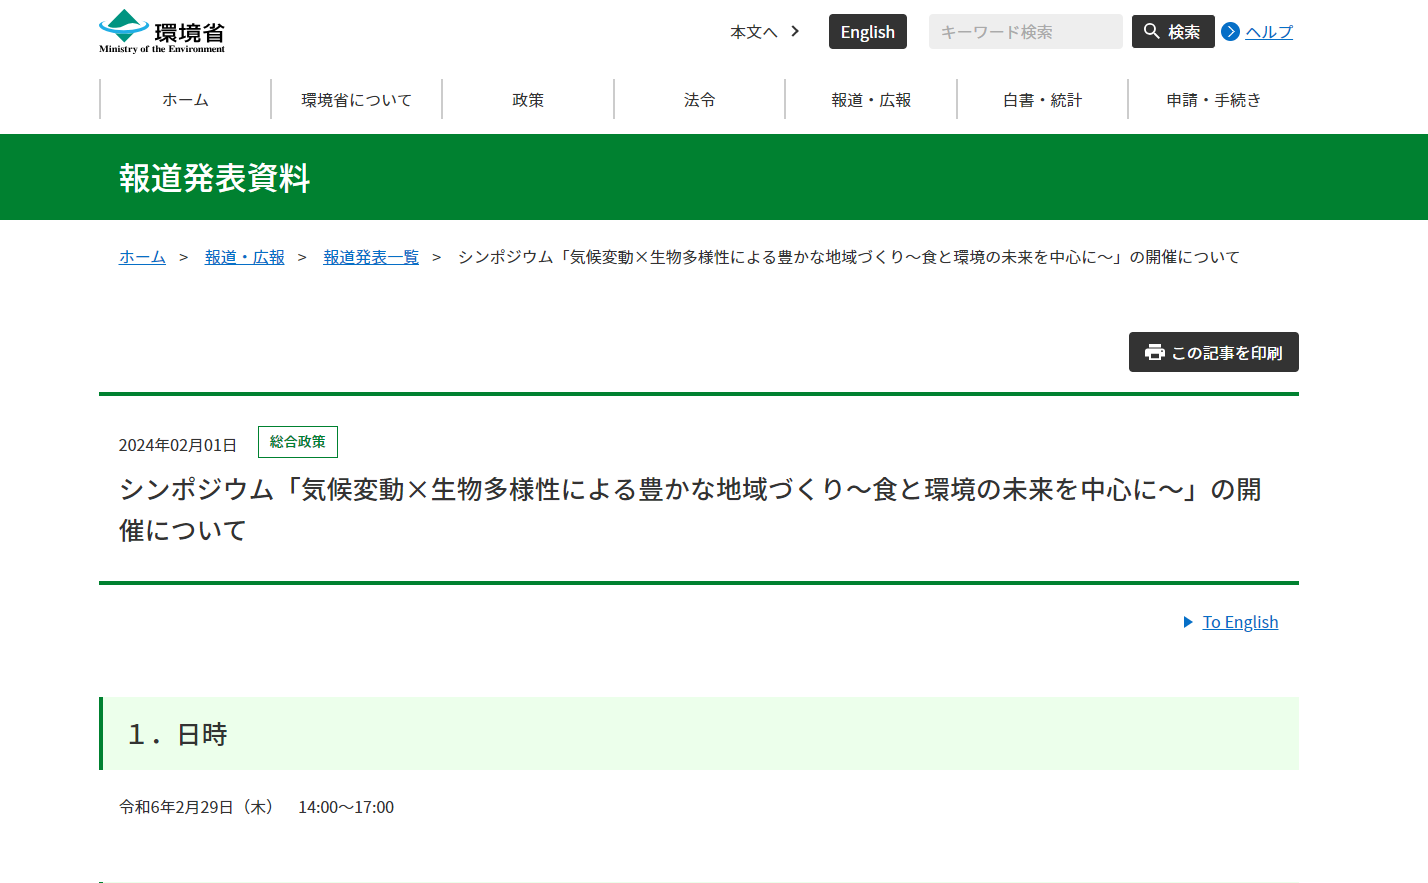This screenshot has height=883, width=1428.
Task: Click the chevron next to 本文へ
Action: (x=795, y=31)
